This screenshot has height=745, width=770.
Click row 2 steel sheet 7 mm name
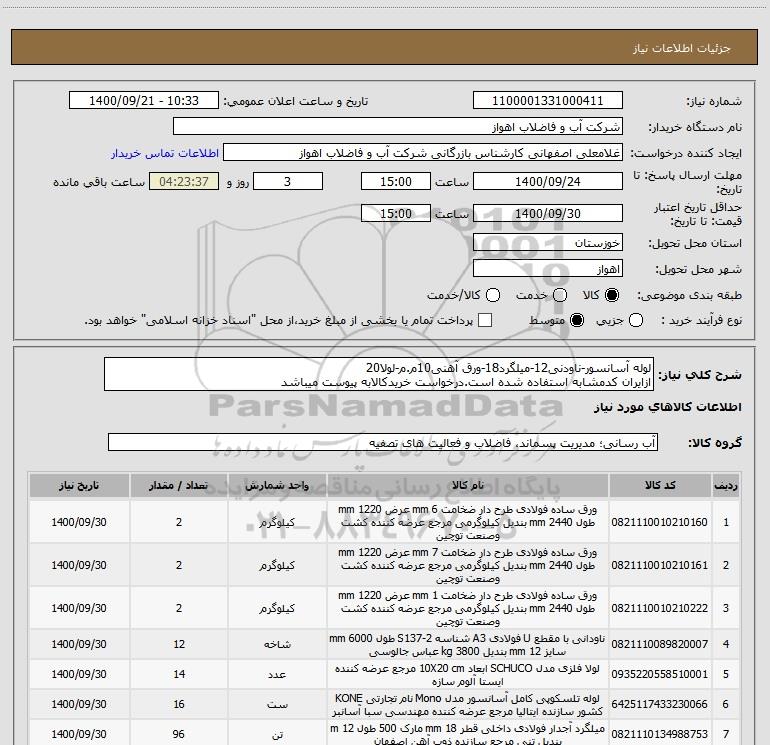[468, 565]
